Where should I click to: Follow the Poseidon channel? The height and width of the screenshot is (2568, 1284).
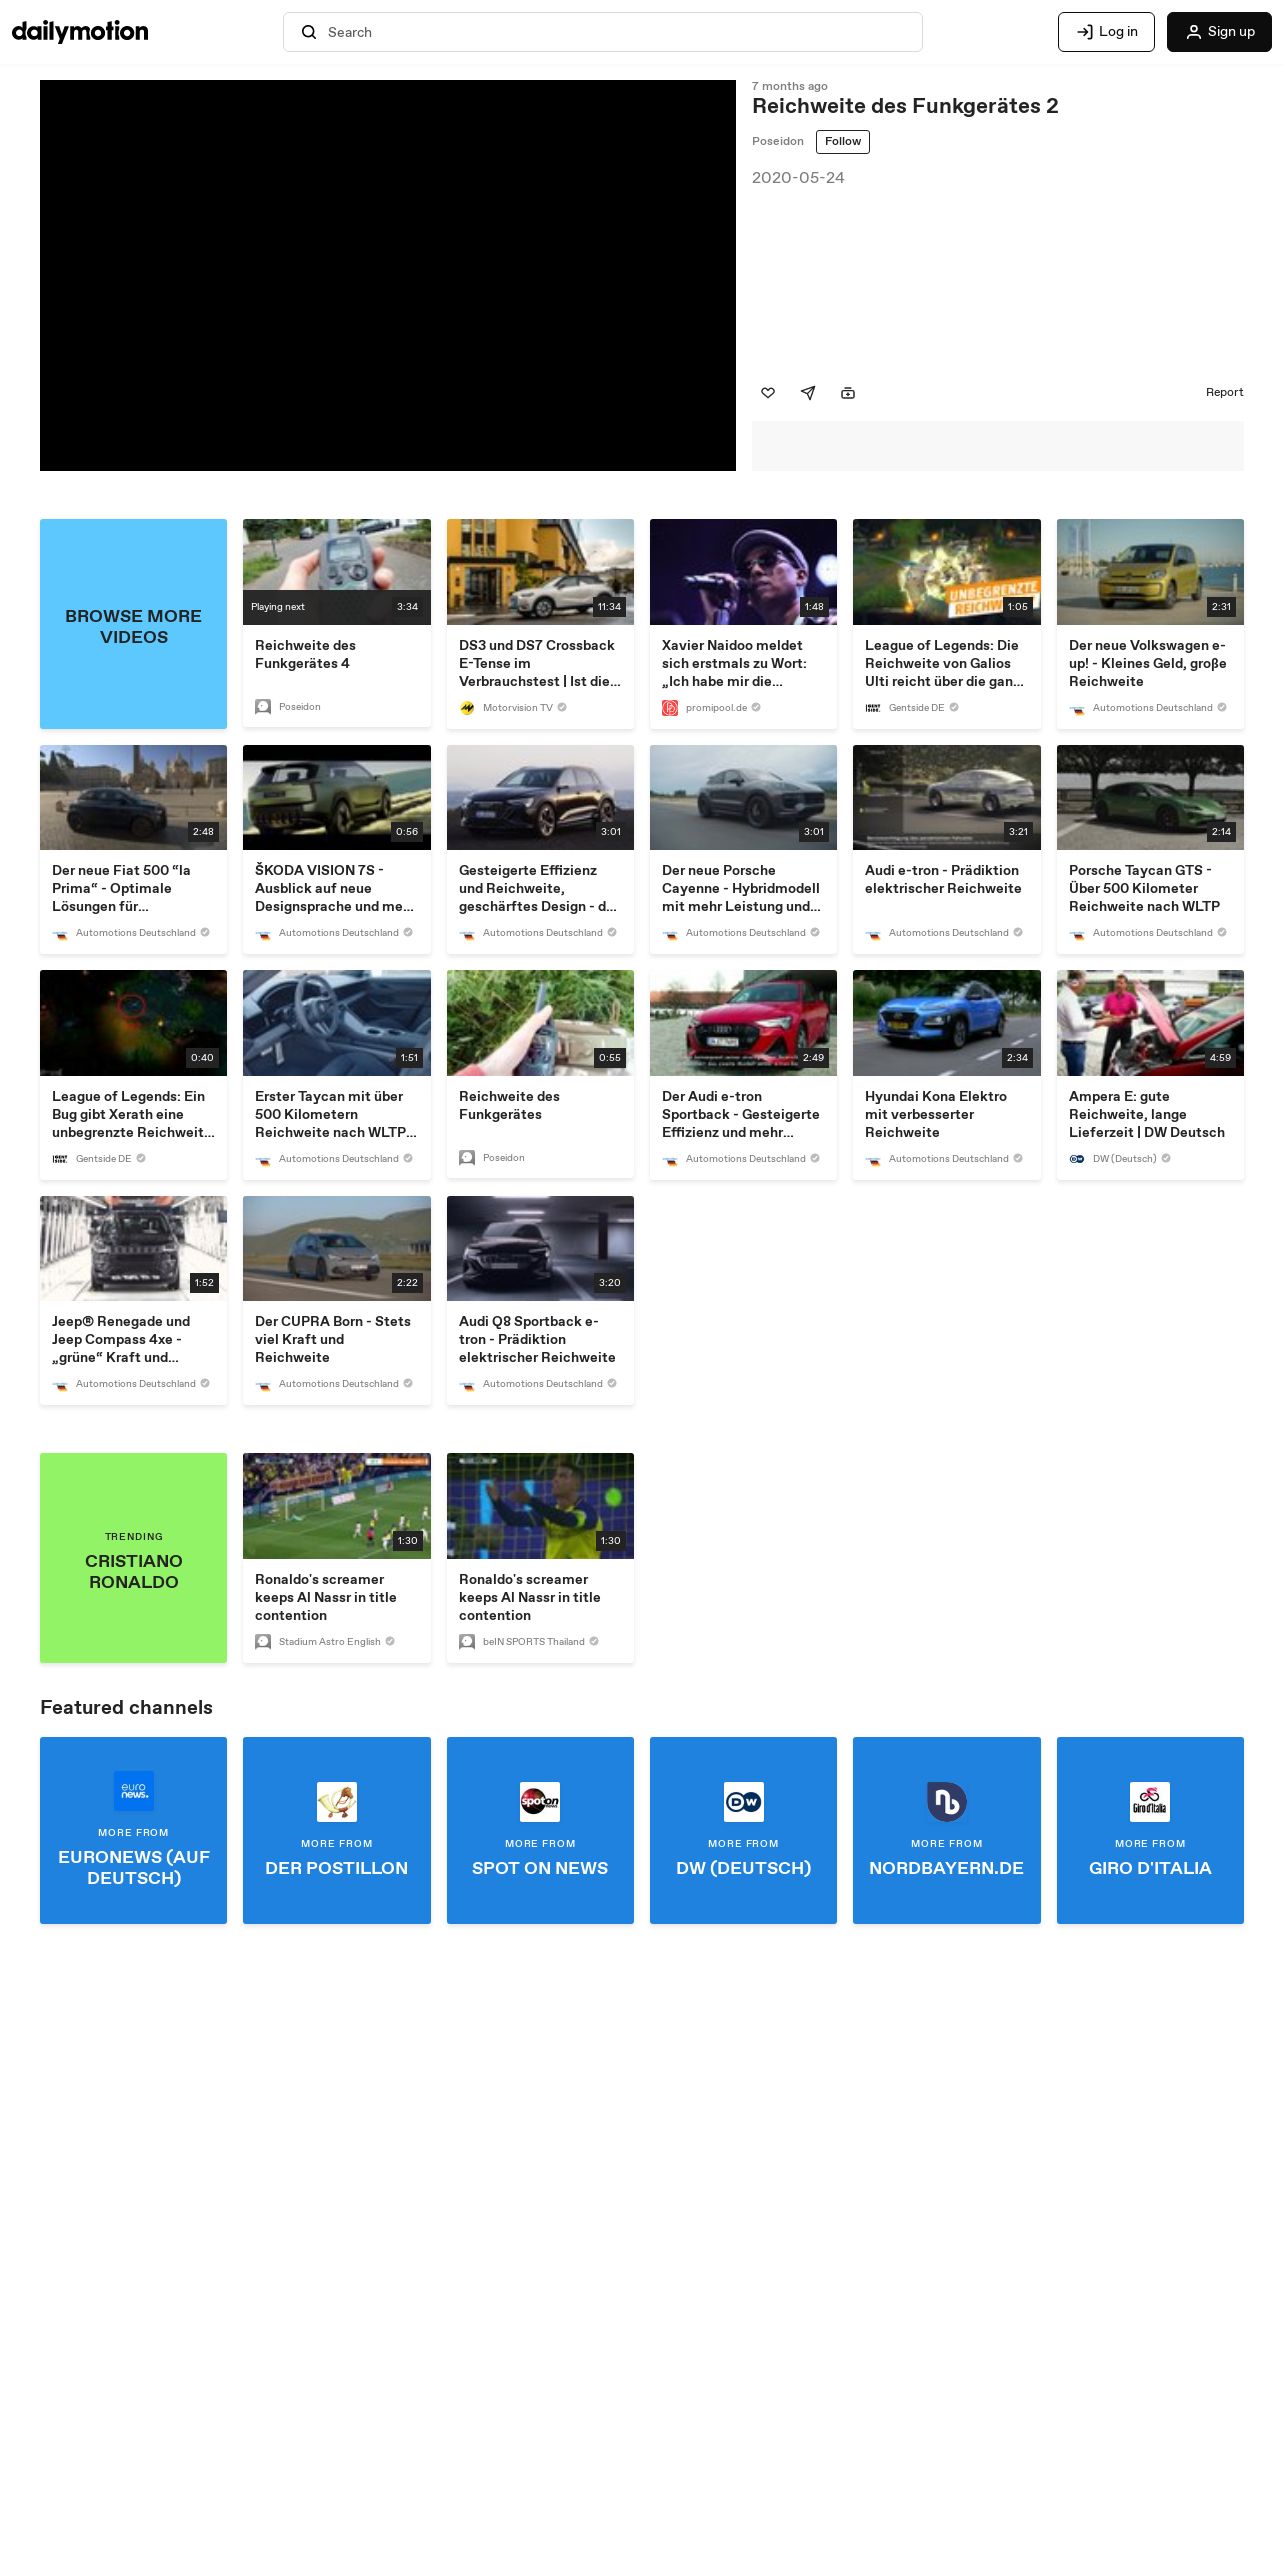843,142
